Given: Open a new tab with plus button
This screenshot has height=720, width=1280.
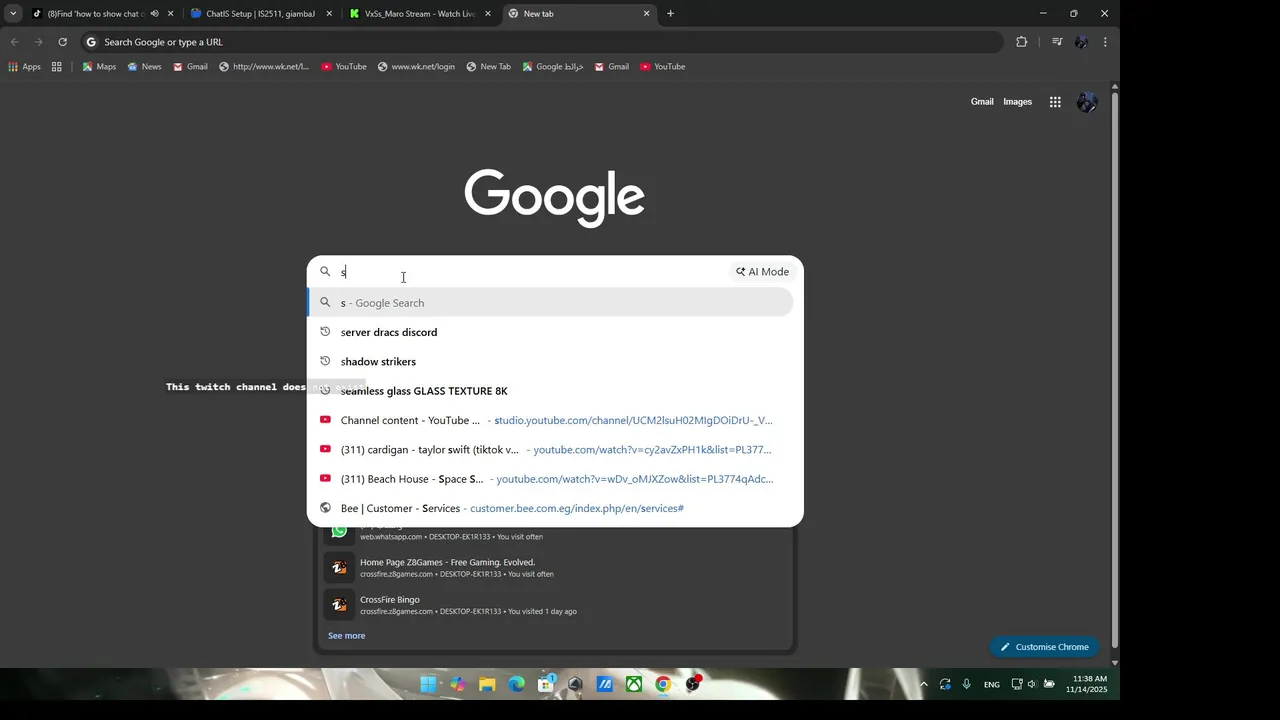Looking at the screenshot, I should coord(671,14).
